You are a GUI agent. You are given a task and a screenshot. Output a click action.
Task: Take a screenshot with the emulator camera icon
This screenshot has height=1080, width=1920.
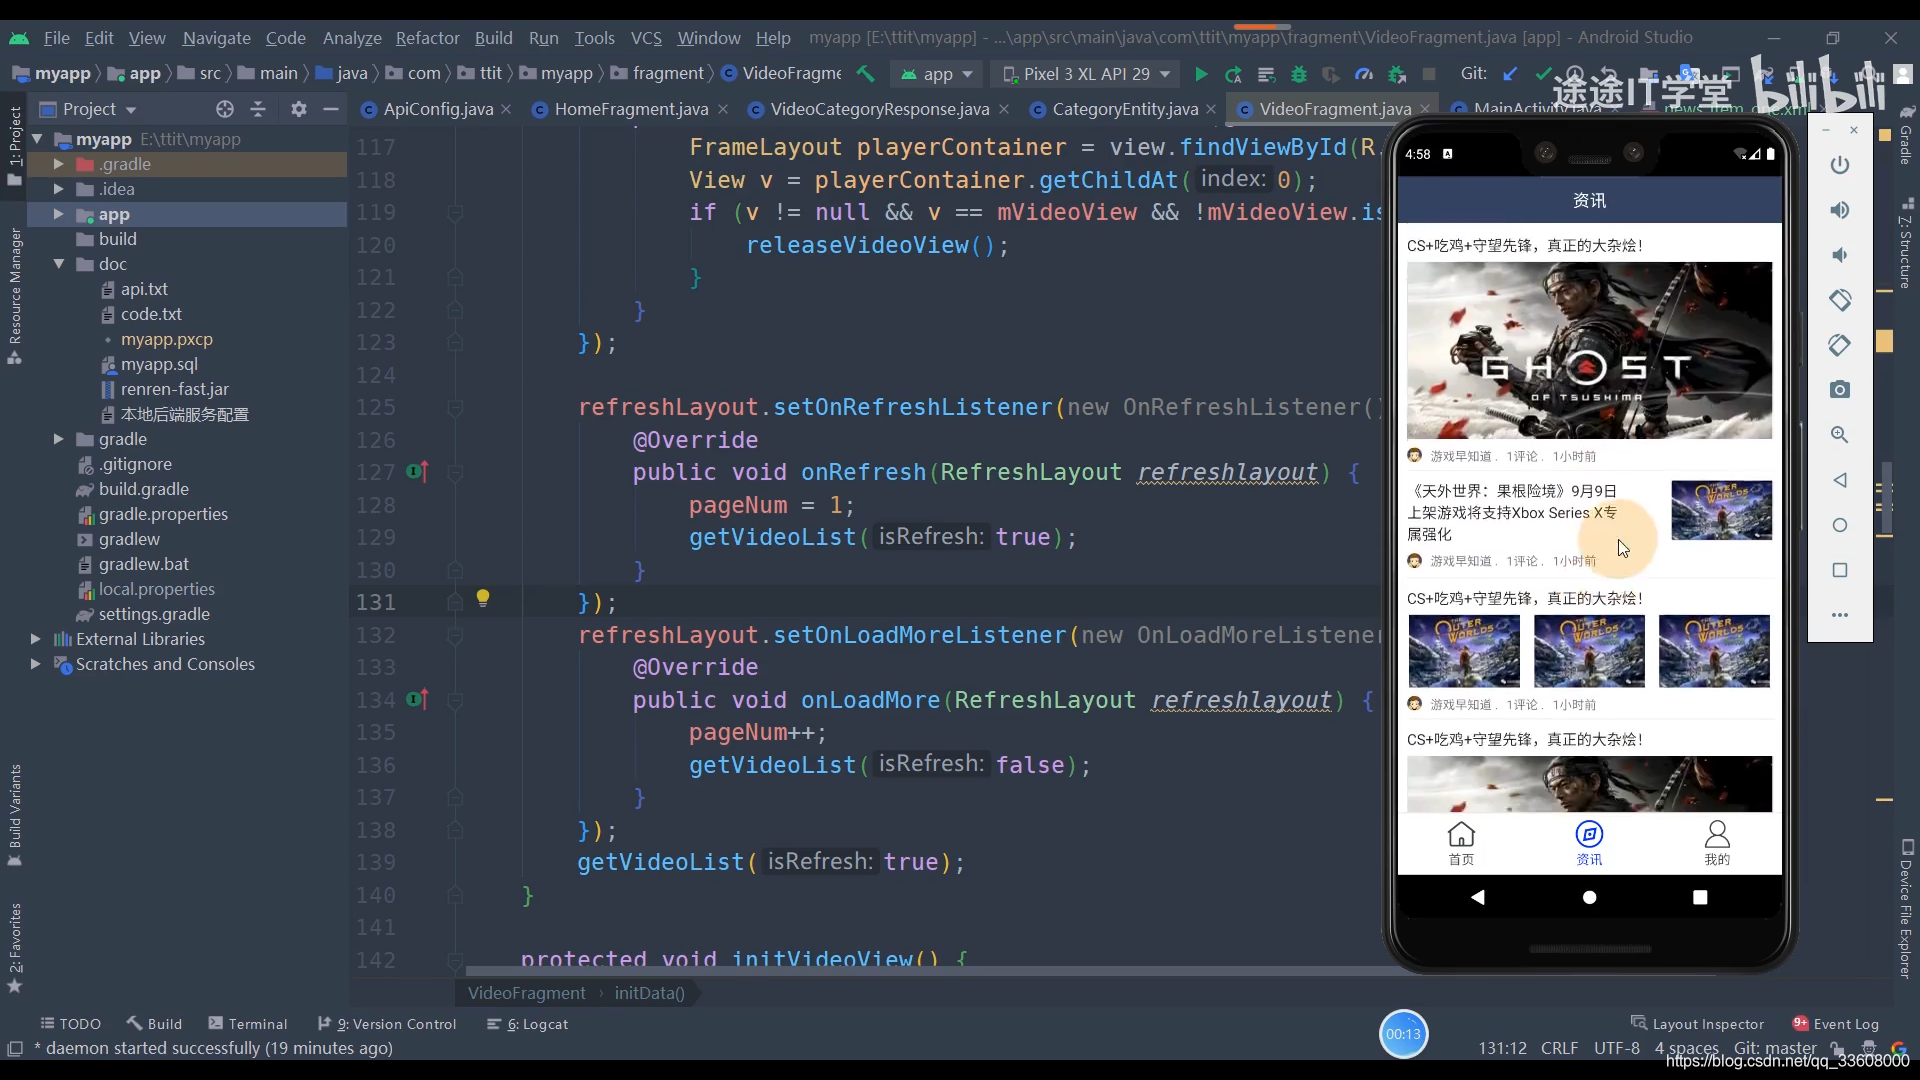click(x=1840, y=390)
